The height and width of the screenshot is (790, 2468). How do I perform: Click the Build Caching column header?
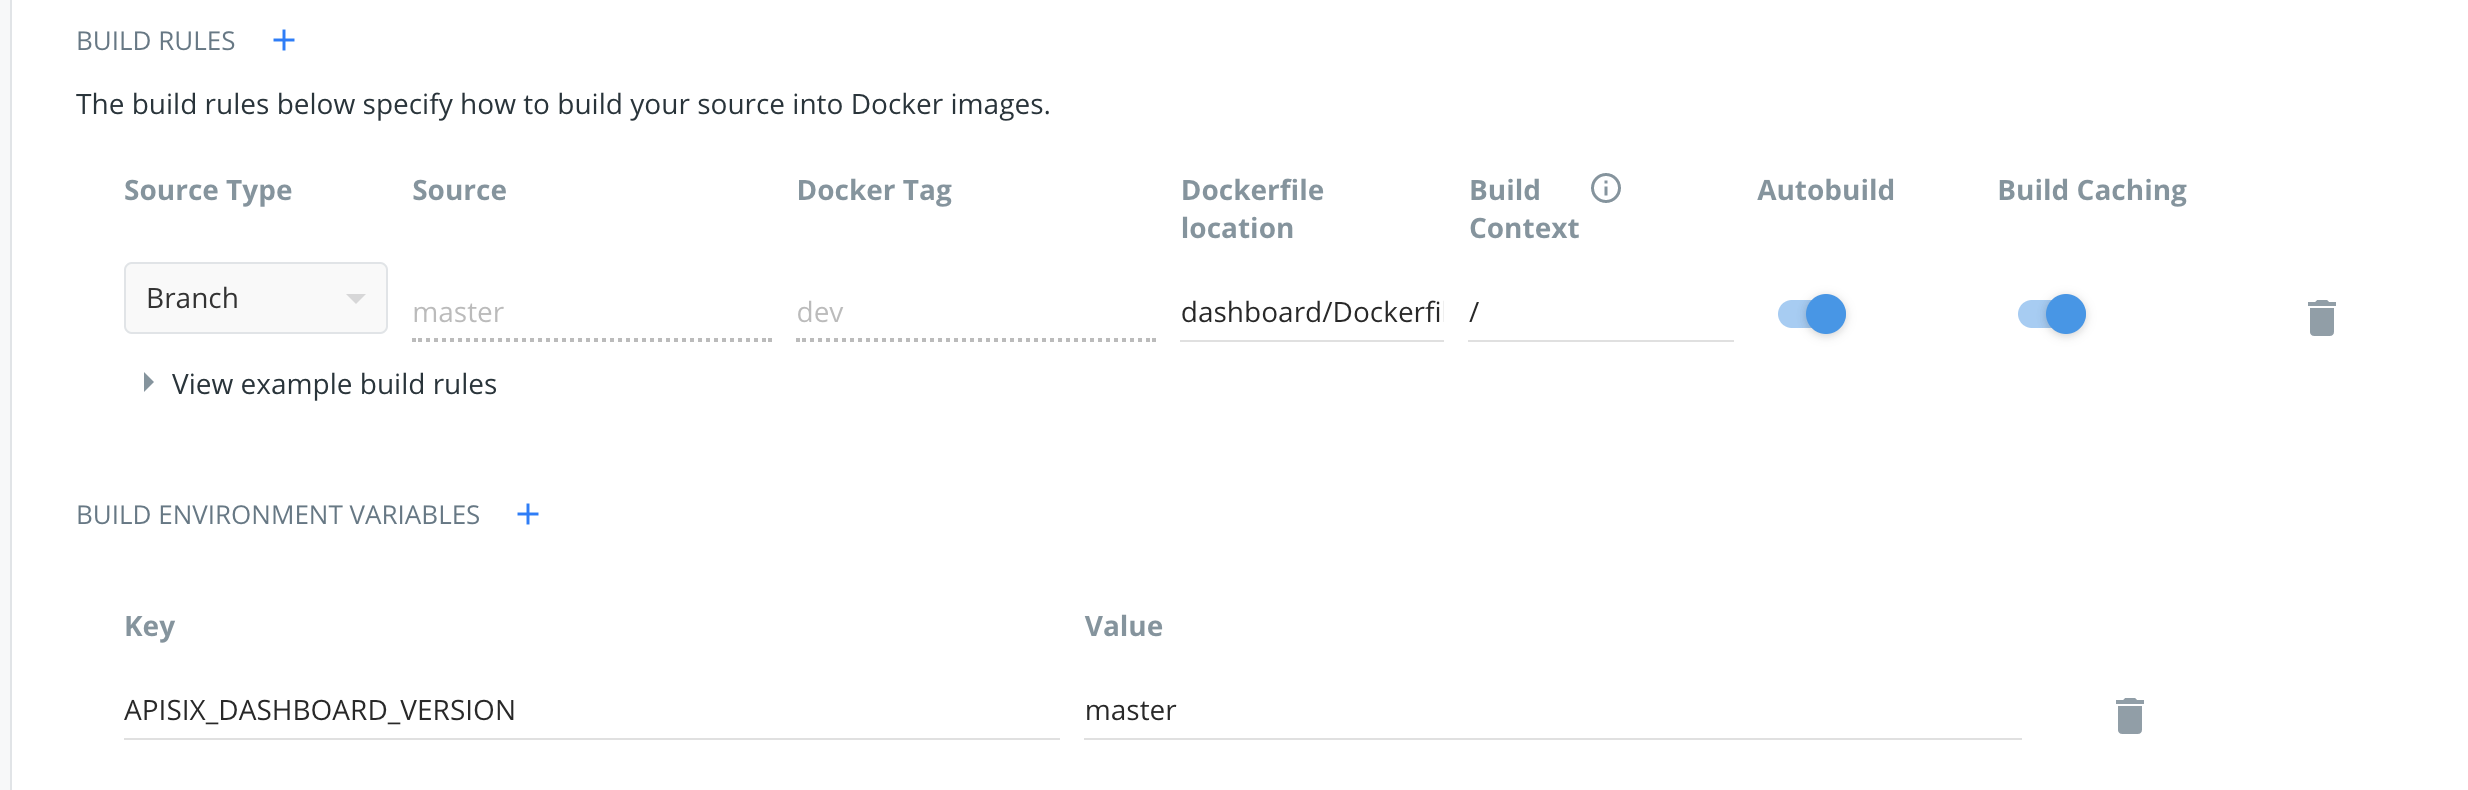[2091, 190]
